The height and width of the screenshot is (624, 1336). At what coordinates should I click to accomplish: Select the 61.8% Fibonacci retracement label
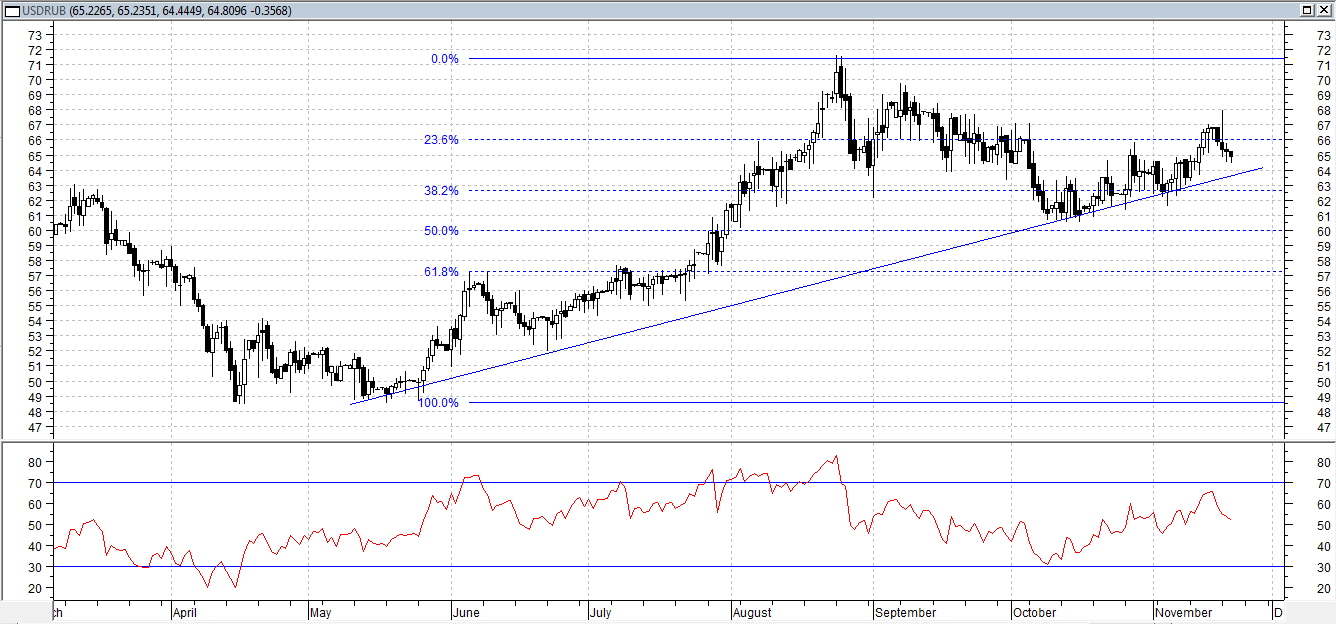[x=441, y=272]
